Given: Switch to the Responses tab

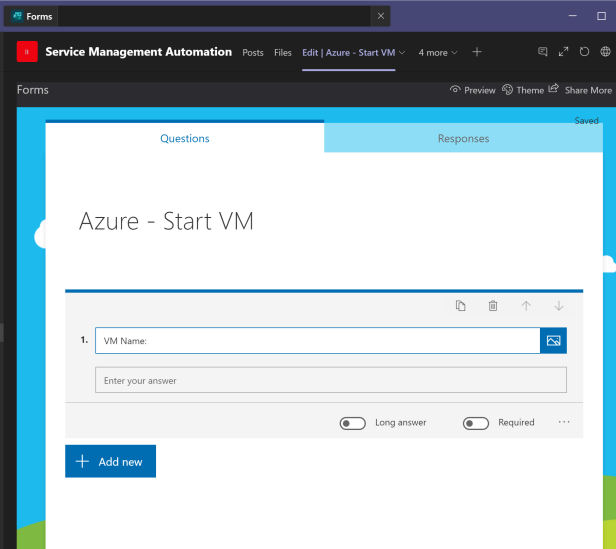Looking at the screenshot, I should (x=464, y=138).
